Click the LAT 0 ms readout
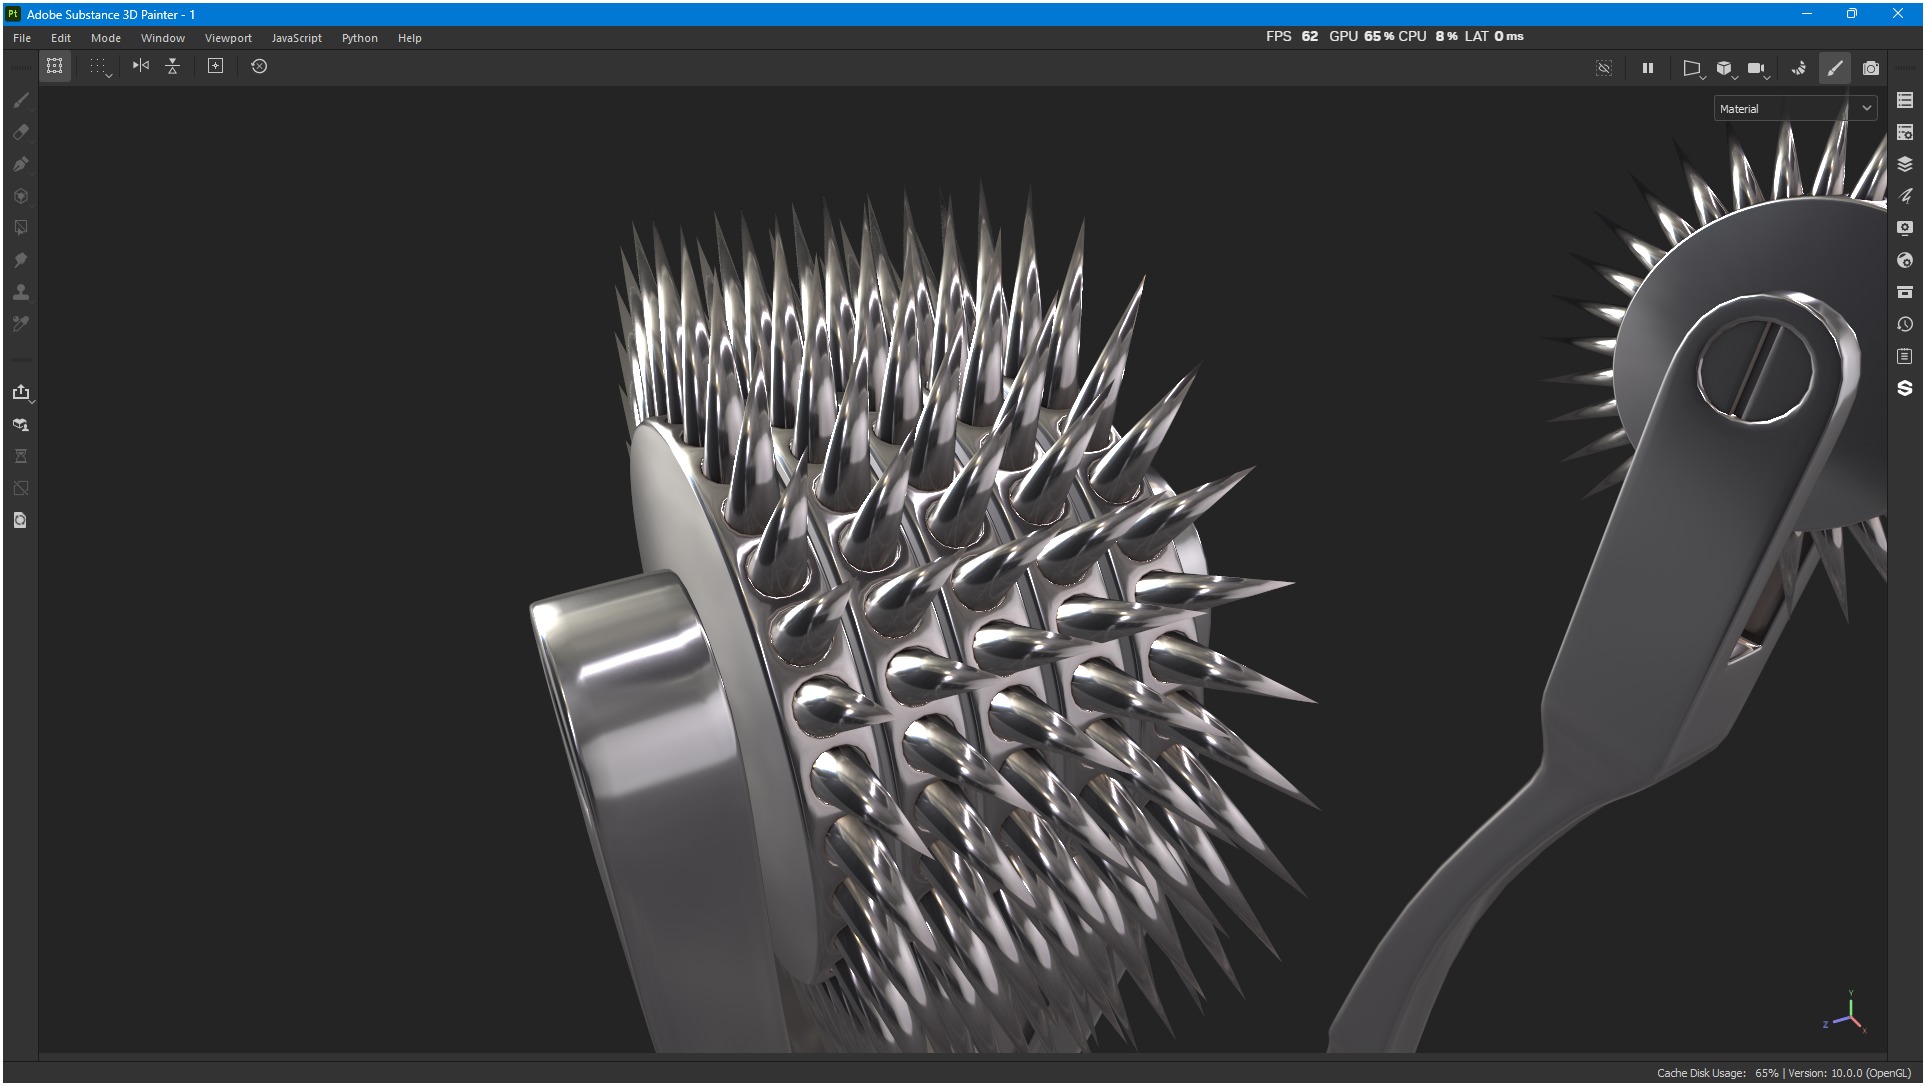 (1494, 36)
